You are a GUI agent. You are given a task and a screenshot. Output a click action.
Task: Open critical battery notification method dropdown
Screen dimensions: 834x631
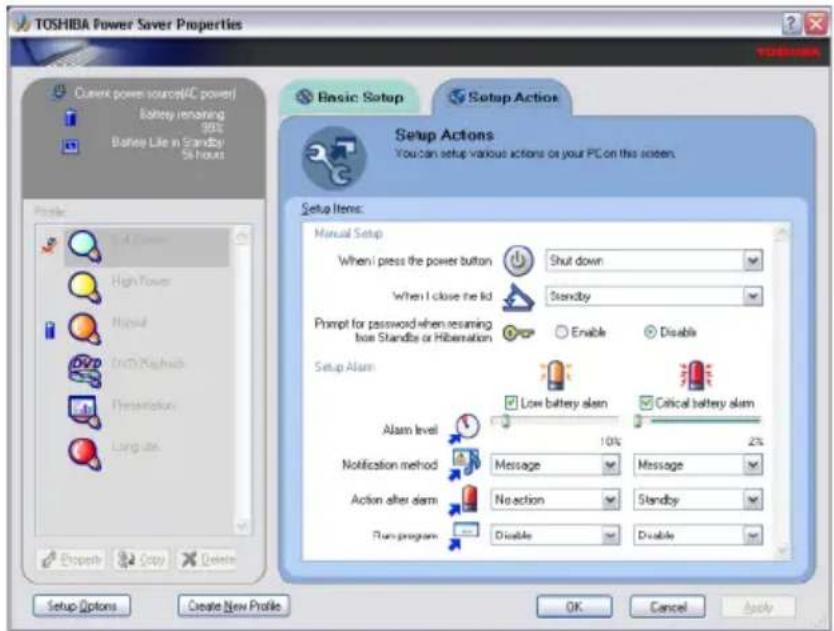(753, 465)
